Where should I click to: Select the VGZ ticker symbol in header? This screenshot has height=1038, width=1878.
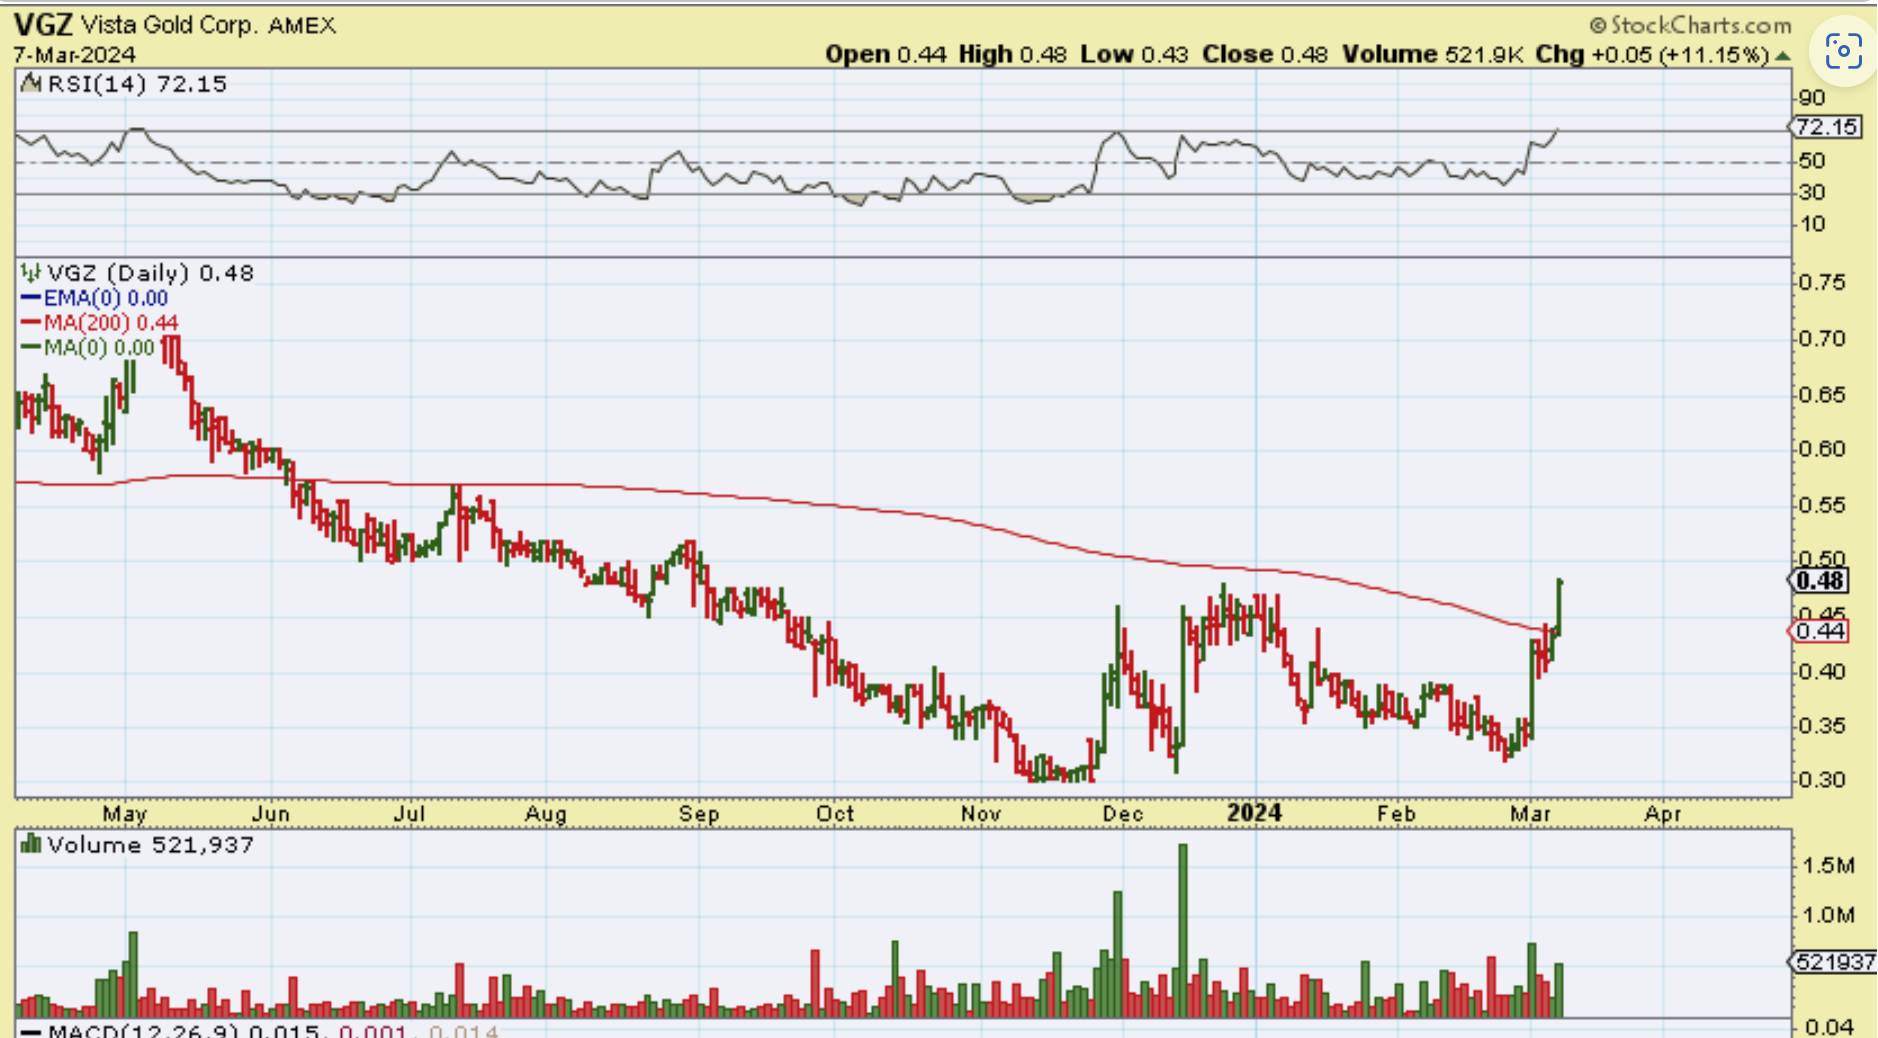43,25
